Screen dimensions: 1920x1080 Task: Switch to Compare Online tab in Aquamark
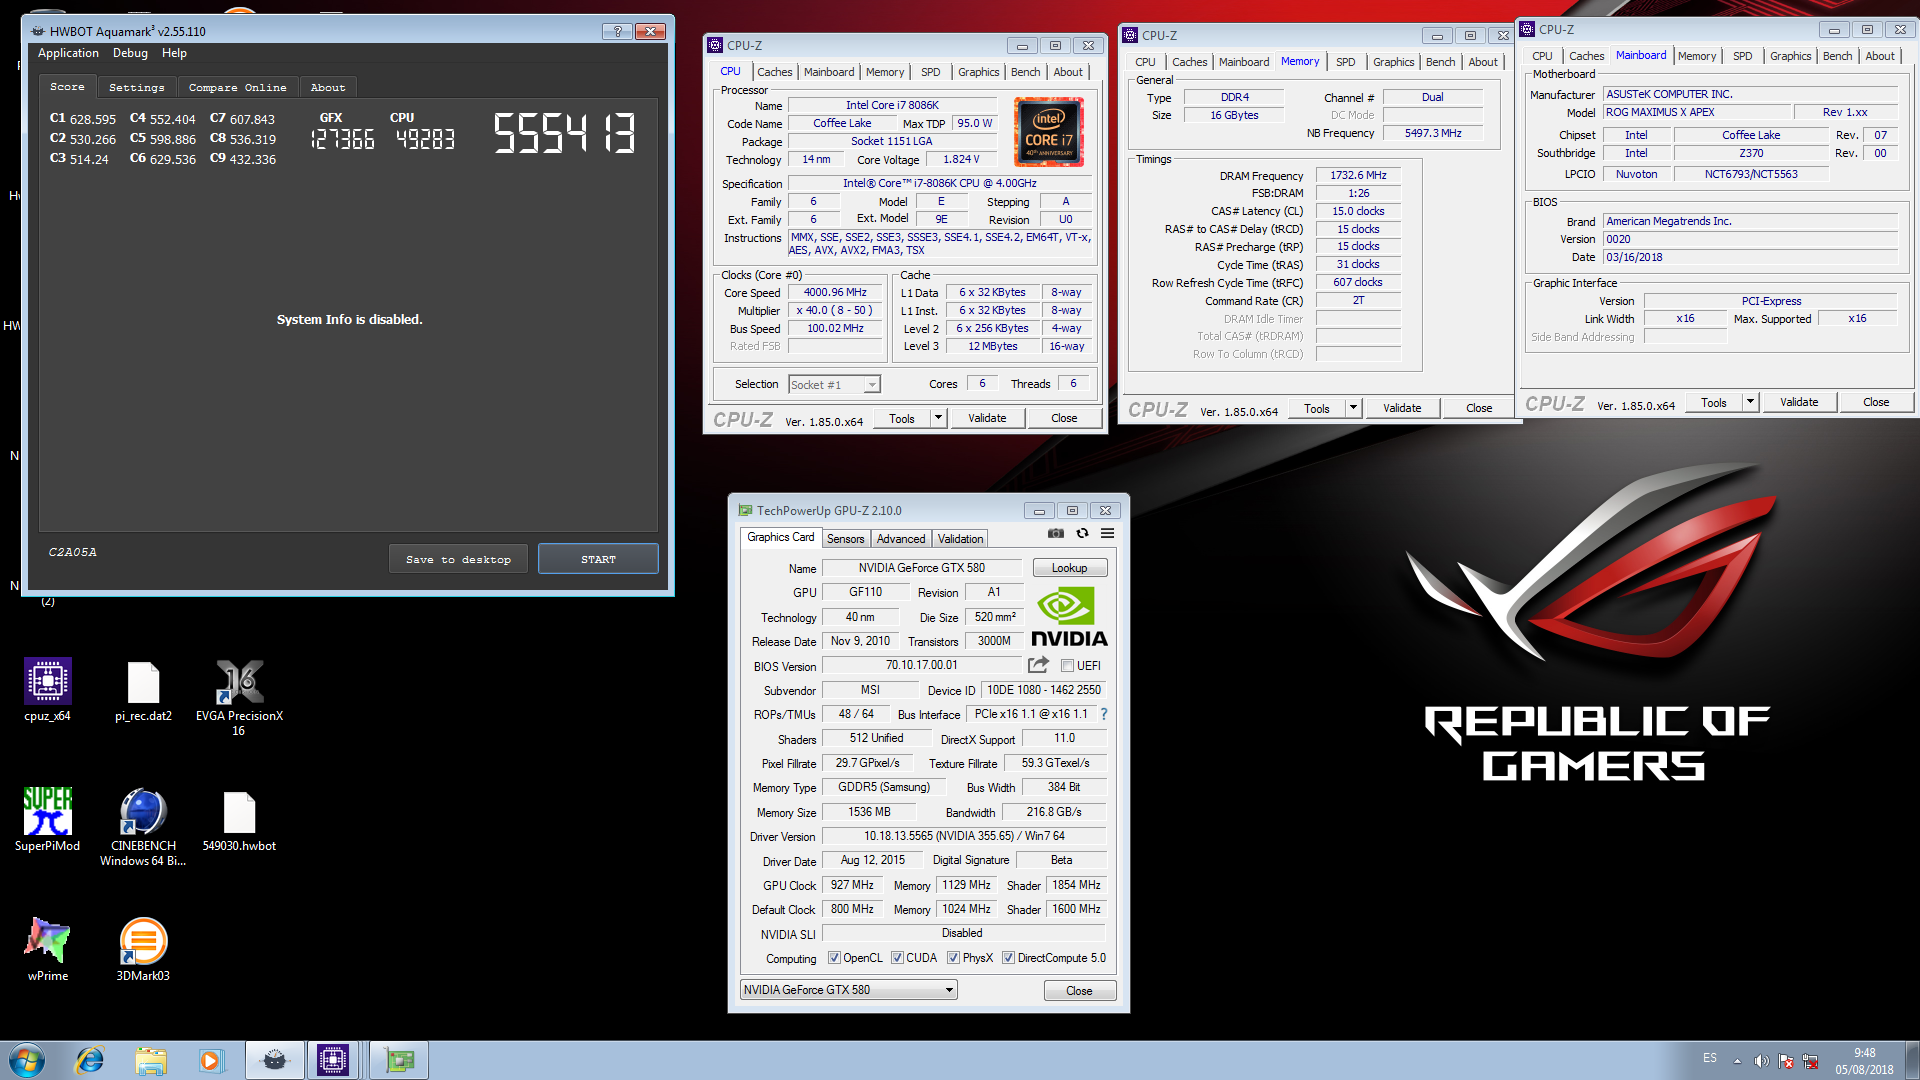(237, 88)
